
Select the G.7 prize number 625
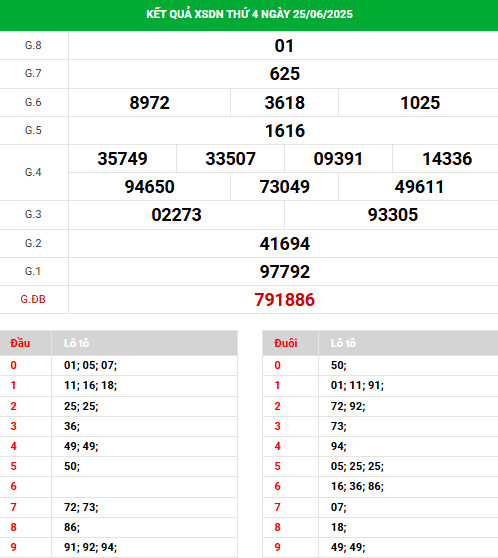pos(284,74)
